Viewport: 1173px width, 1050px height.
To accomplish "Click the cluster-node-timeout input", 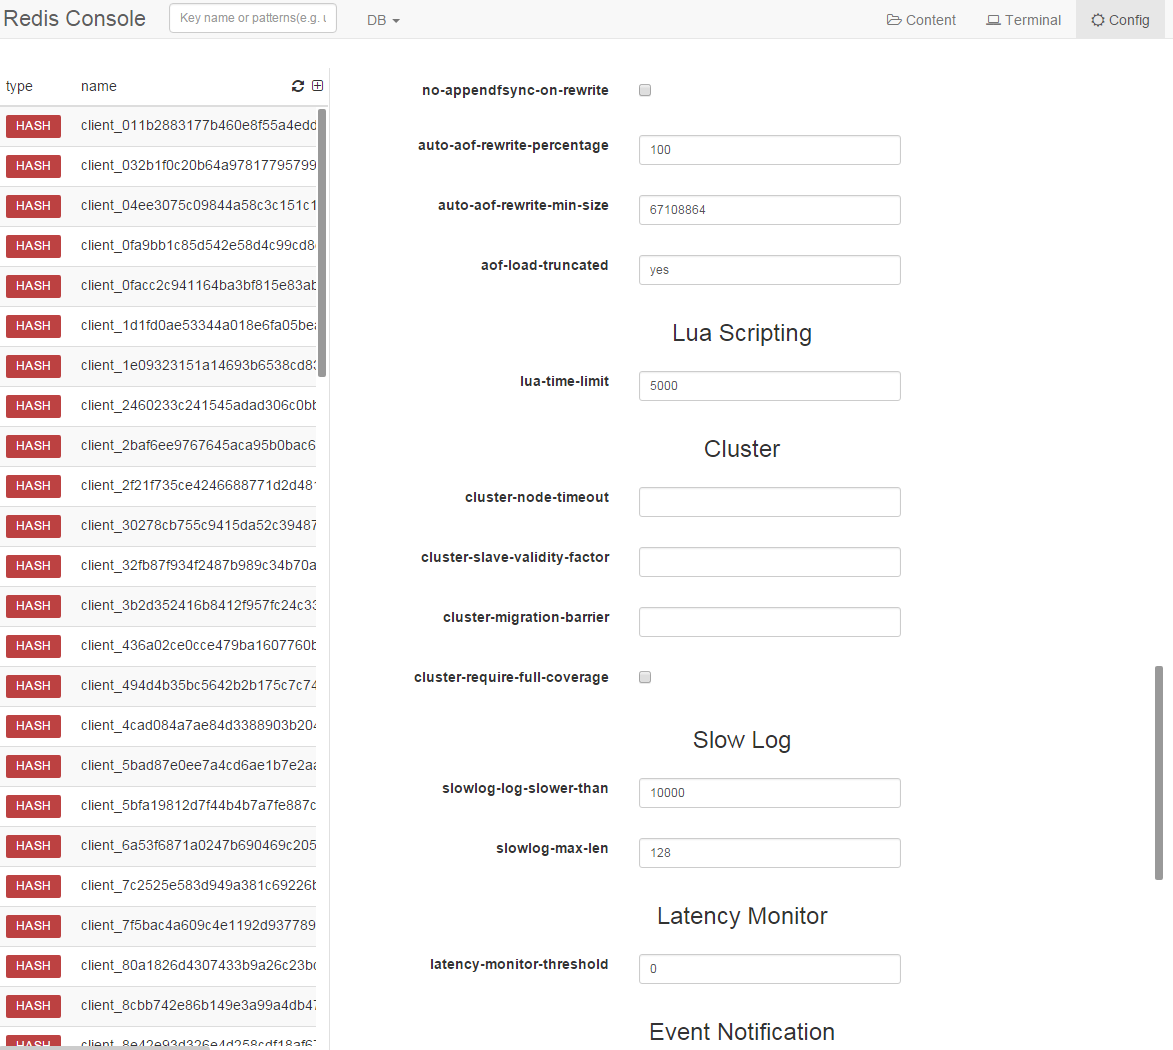I will pos(770,502).
